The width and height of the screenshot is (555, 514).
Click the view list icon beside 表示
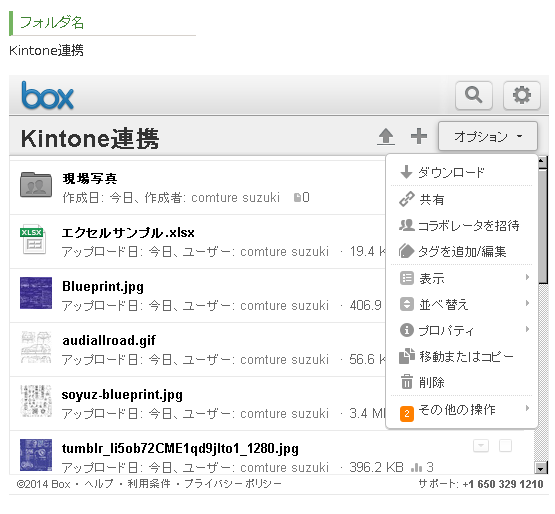pyautogui.click(x=407, y=278)
